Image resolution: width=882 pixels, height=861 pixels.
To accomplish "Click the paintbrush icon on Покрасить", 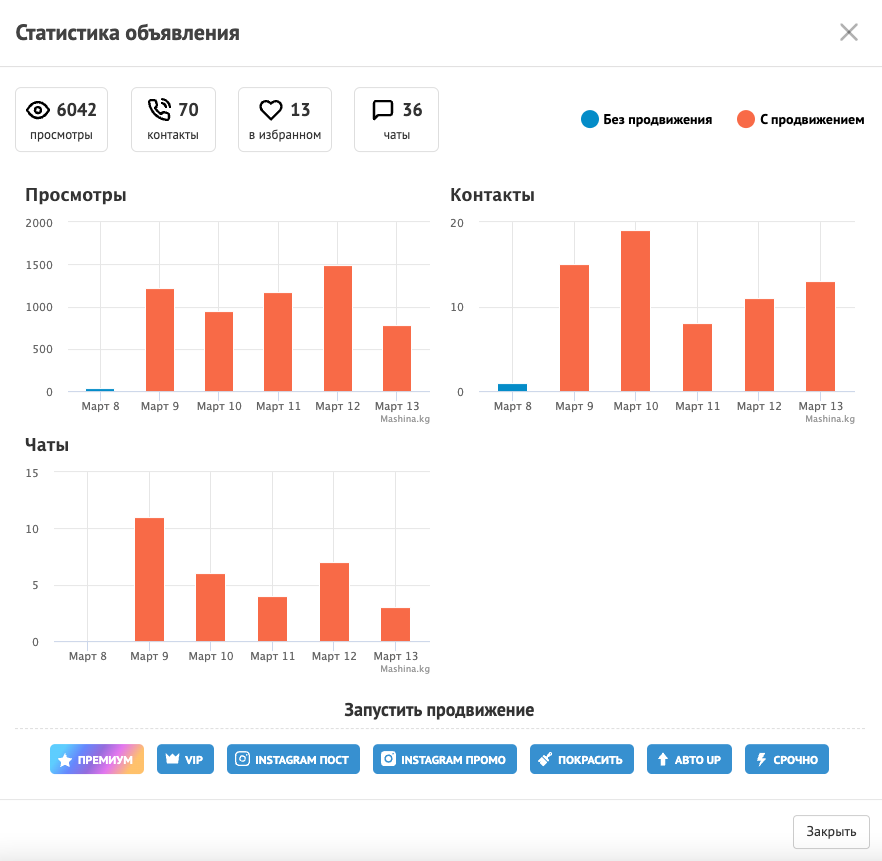I will pos(545,759).
